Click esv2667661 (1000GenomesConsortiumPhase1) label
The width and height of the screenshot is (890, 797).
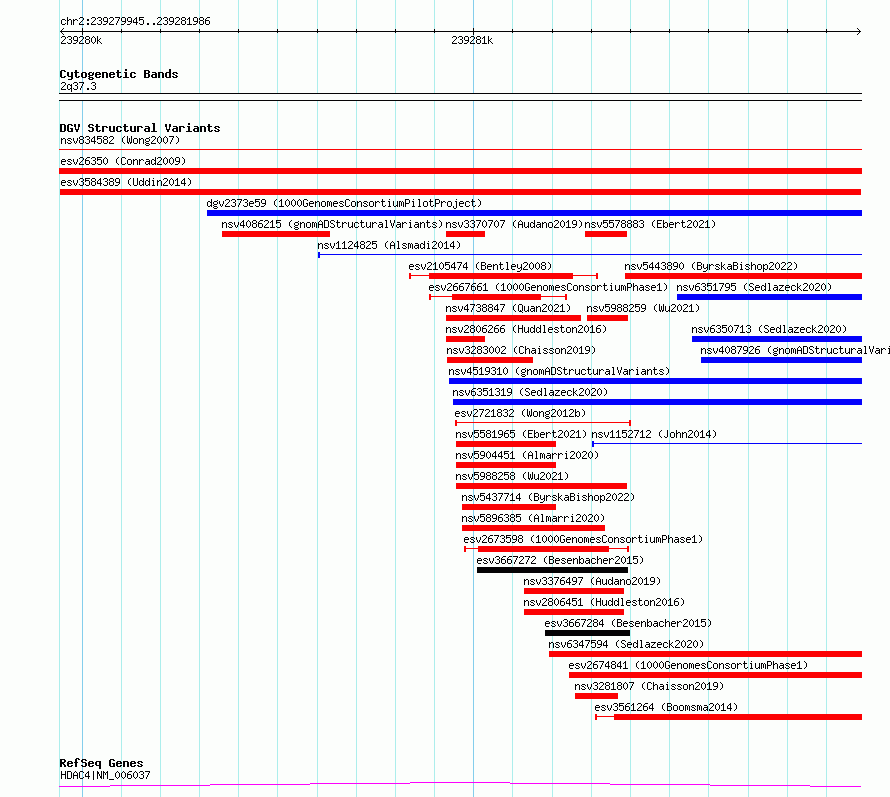(548, 287)
